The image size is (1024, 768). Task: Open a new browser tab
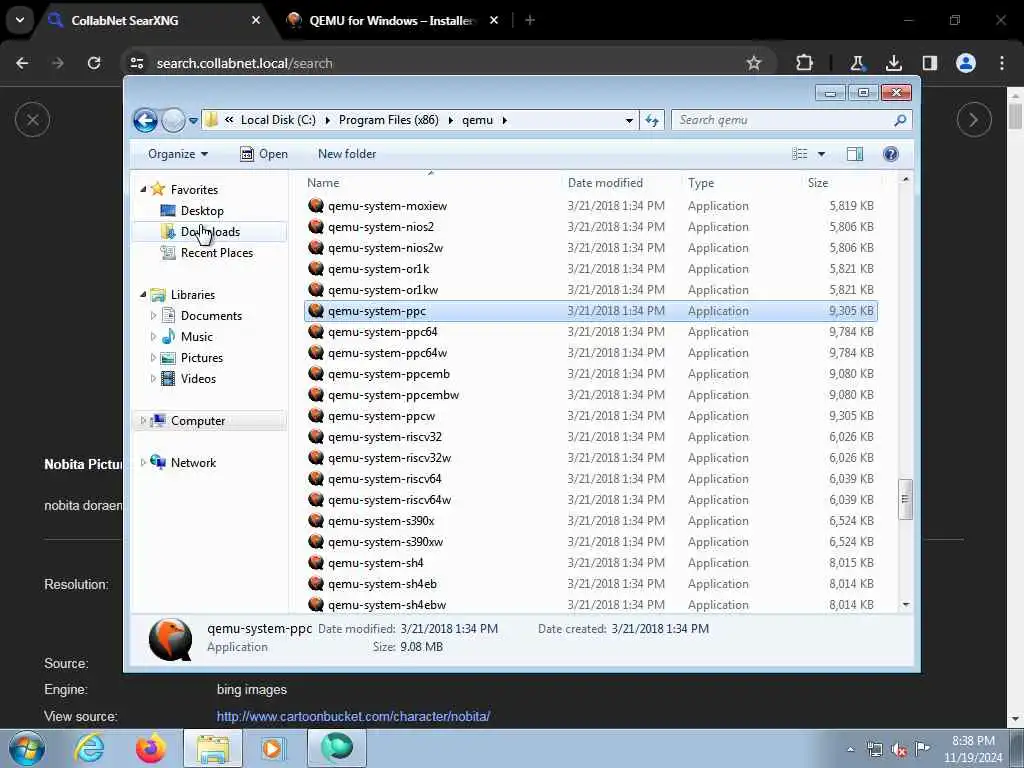[x=530, y=21]
